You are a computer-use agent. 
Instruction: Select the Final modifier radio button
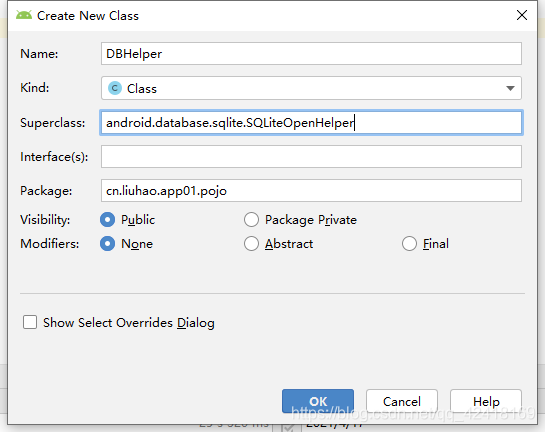[409, 244]
